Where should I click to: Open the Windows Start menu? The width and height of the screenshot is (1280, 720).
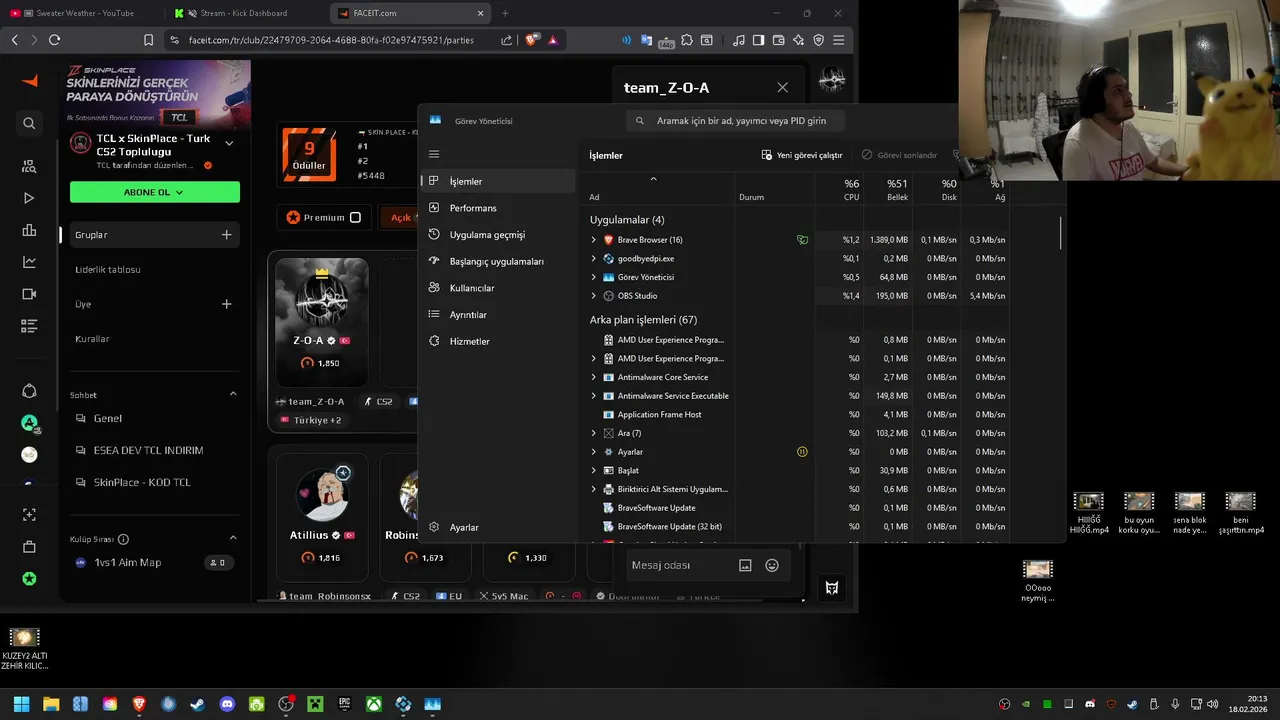coord(21,704)
